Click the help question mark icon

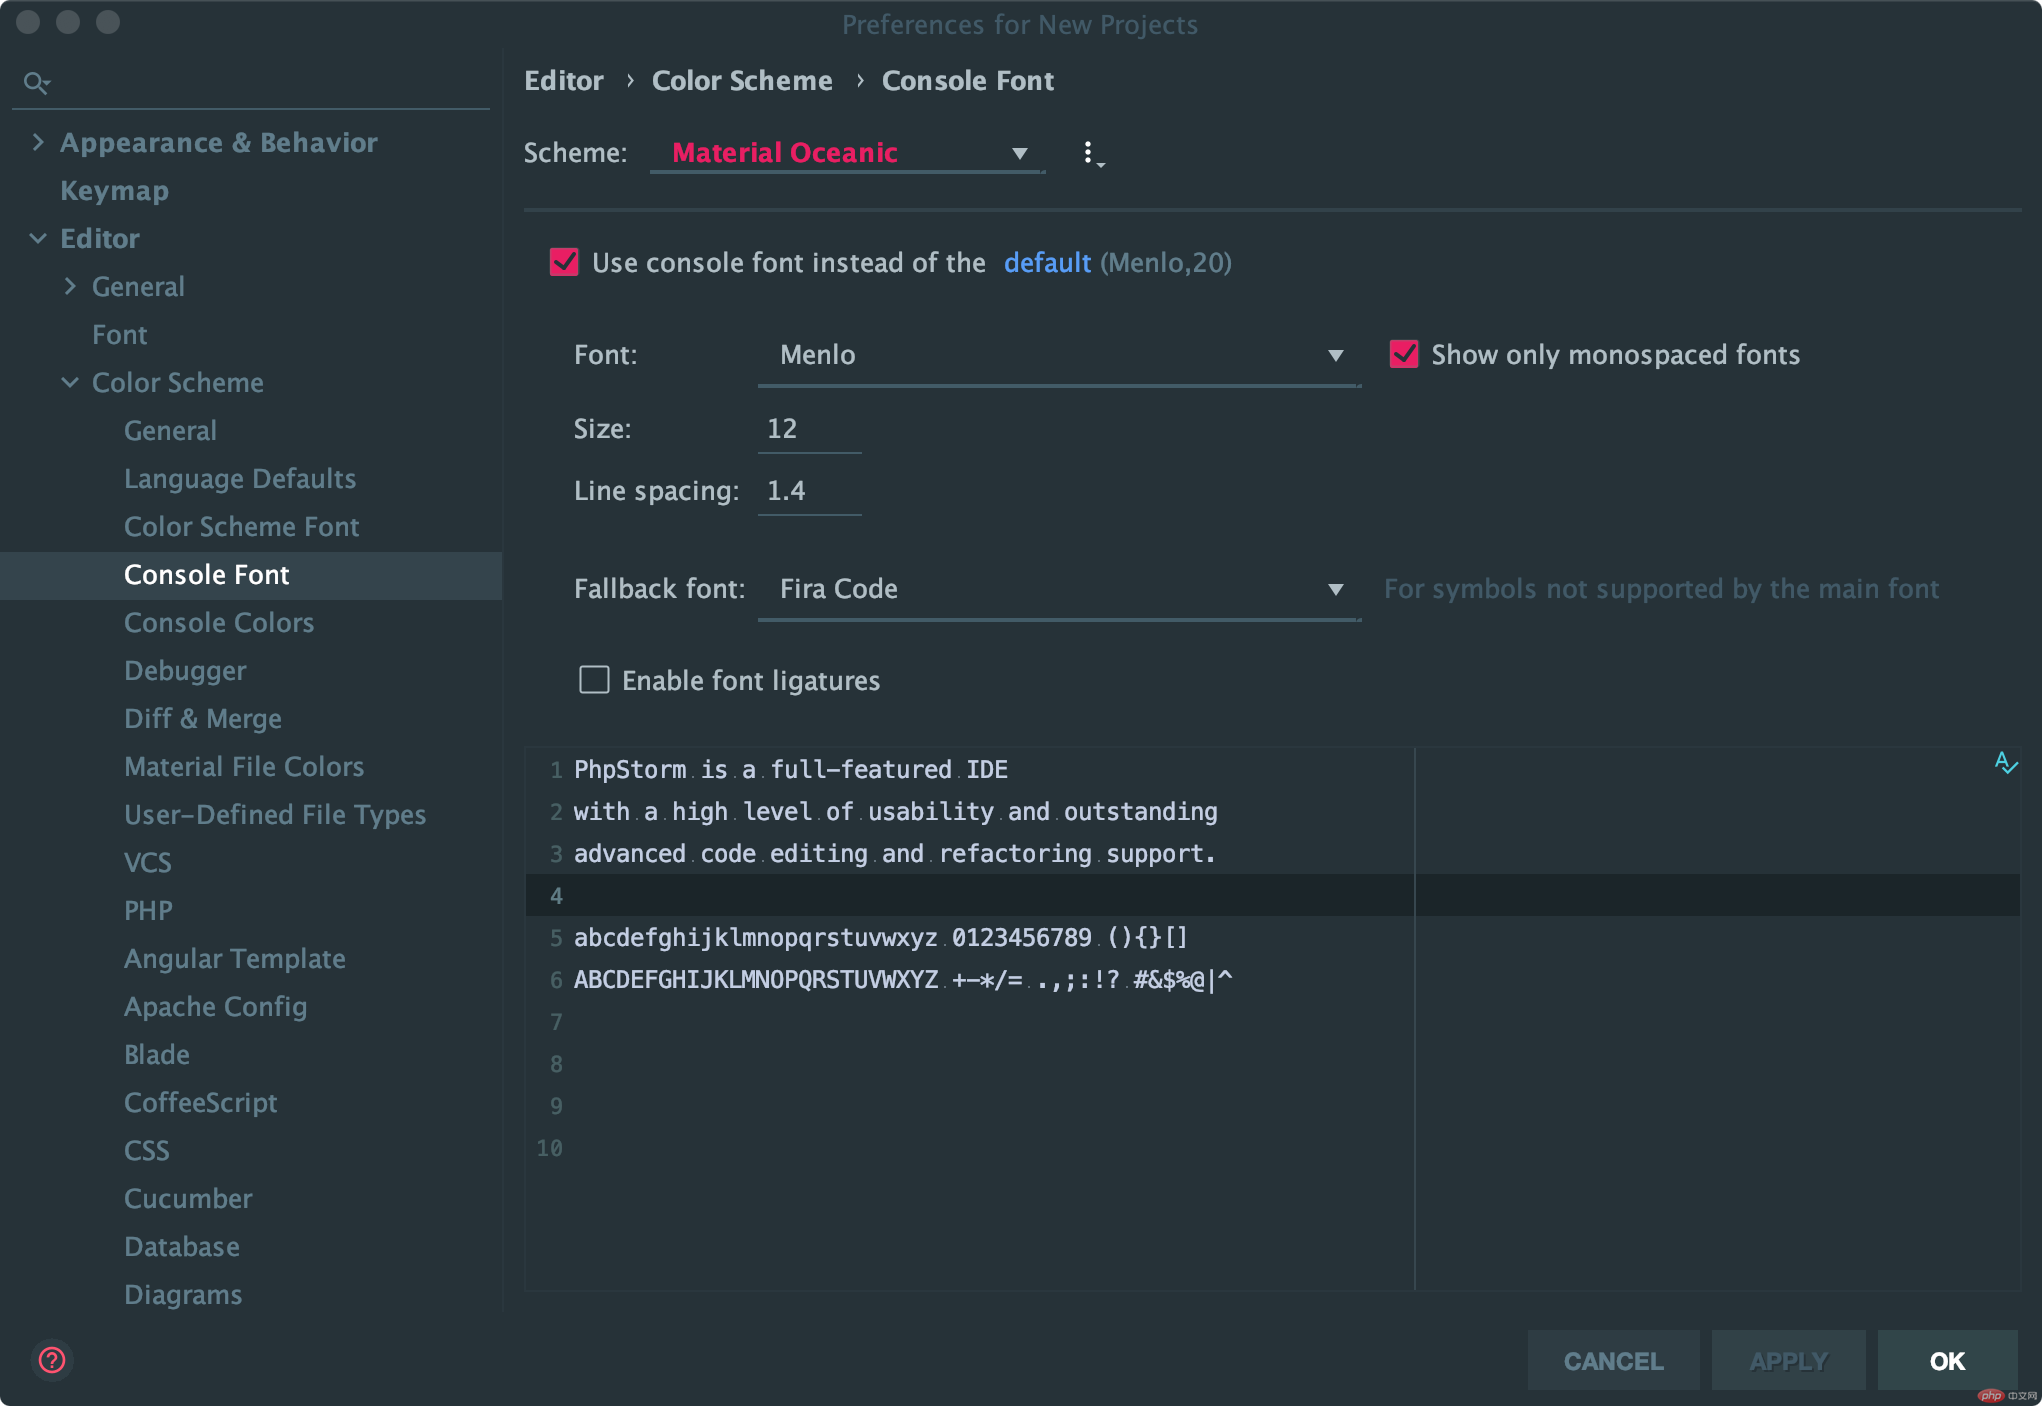(x=52, y=1360)
